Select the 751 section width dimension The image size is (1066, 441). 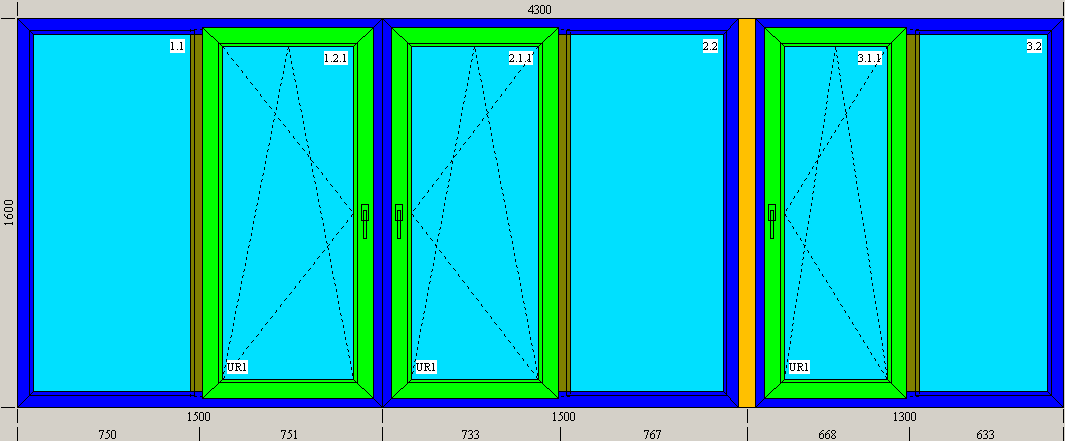coord(289,435)
